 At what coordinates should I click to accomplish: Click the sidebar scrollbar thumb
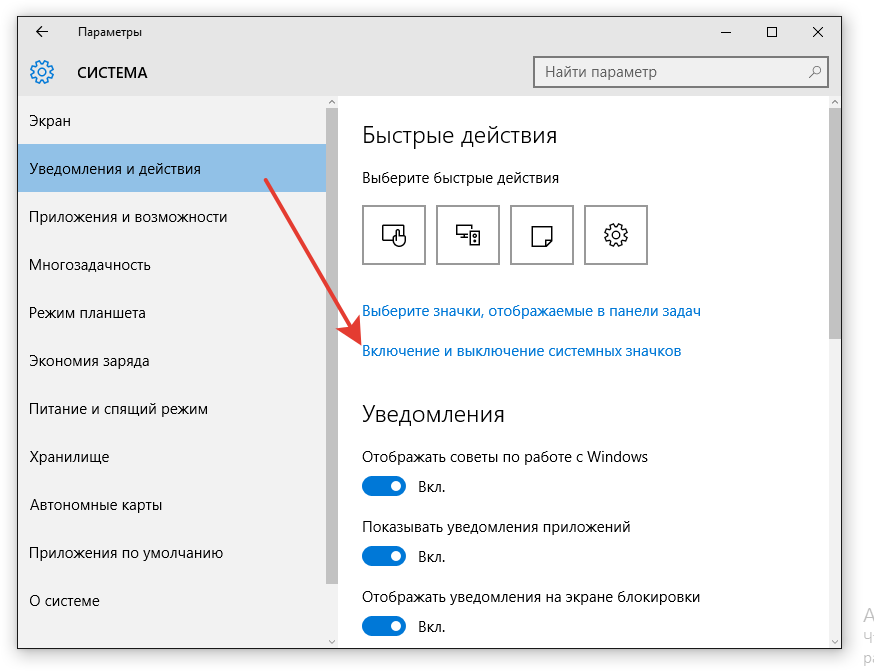pyautogui.click(x=332, y=346)
